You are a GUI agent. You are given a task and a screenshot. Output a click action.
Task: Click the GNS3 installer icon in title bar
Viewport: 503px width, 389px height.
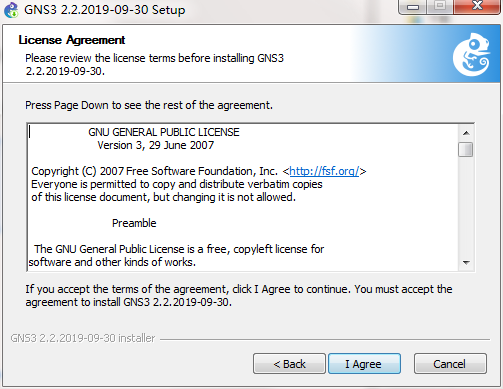point(11,10)
